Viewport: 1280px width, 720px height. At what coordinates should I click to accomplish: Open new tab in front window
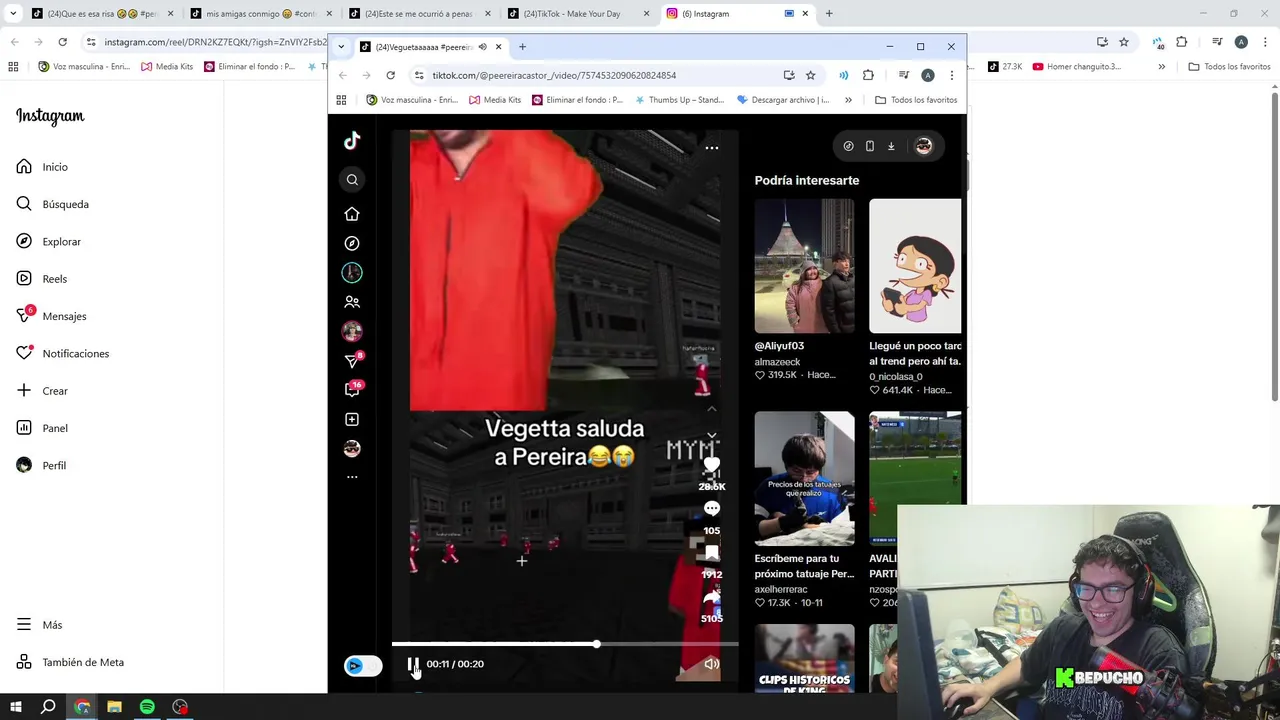(522, 47)
